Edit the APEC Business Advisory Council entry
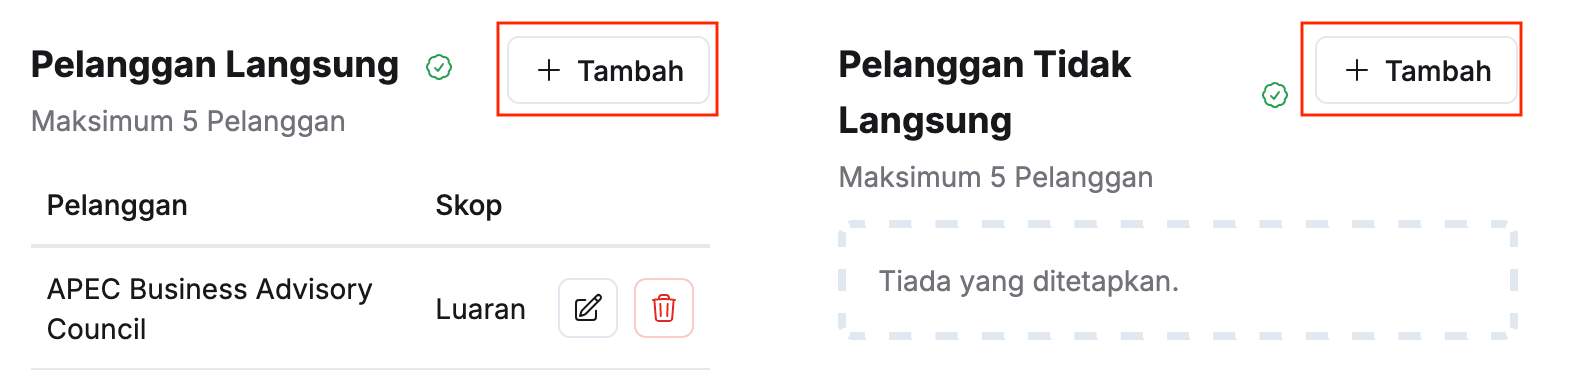Viewport: 1570px width, 384px height. pos(588,308)
